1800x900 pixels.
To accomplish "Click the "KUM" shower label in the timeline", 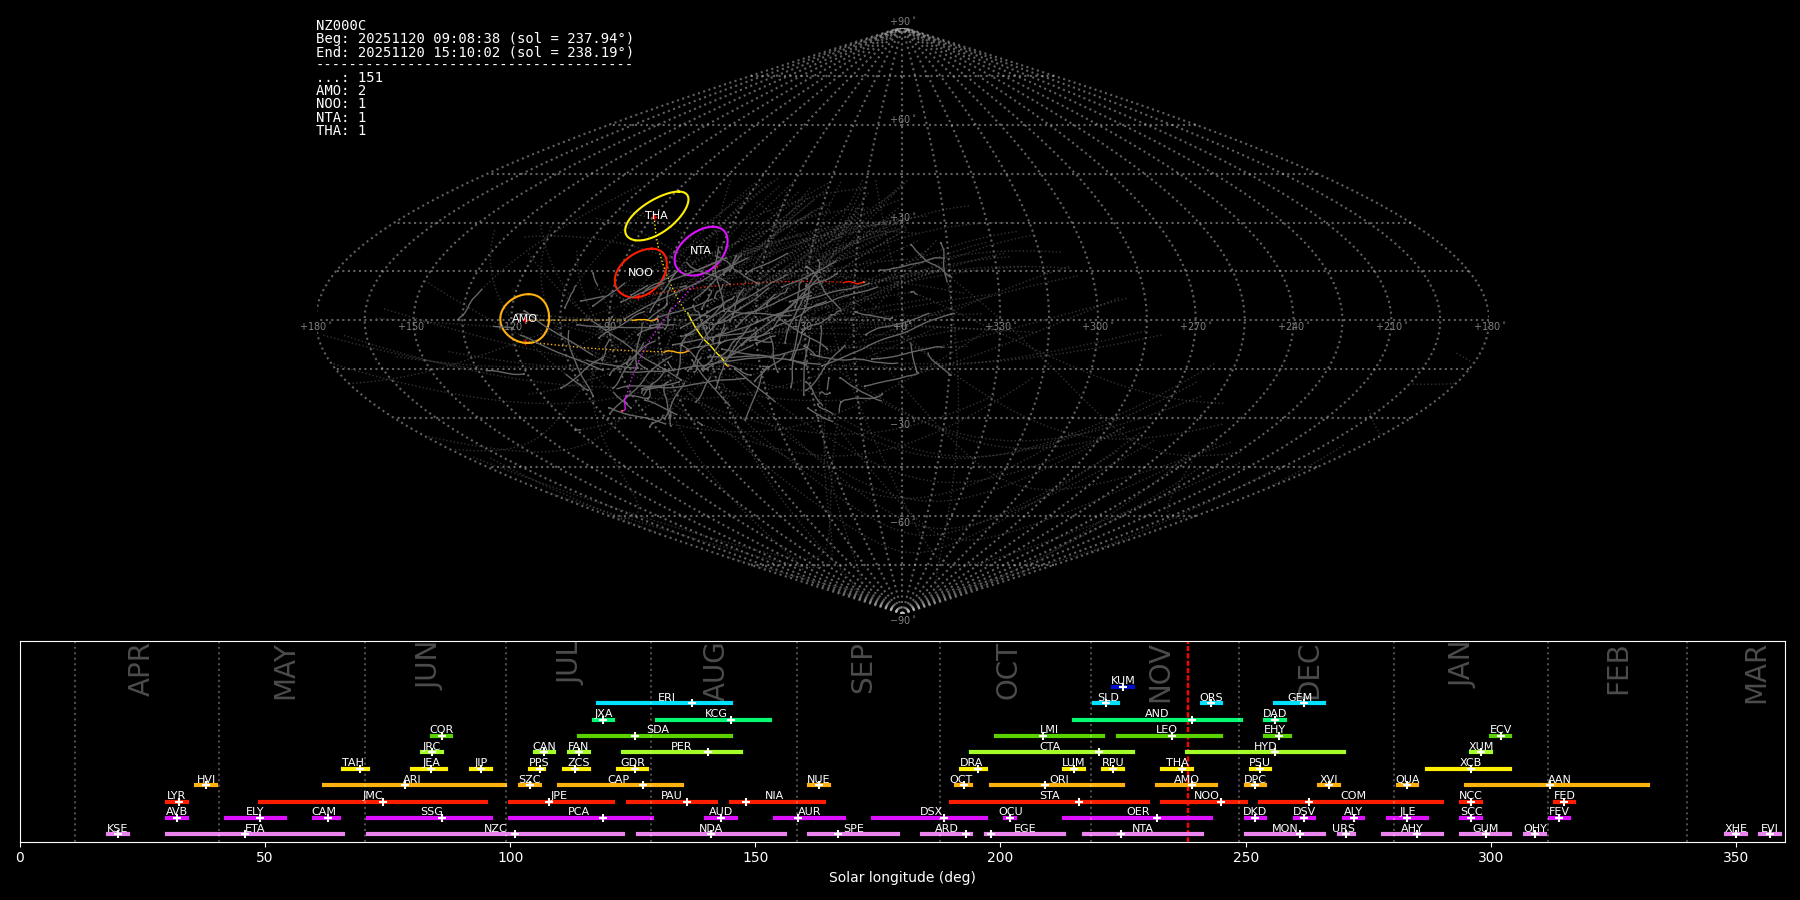I will [x=1123, y=681].
